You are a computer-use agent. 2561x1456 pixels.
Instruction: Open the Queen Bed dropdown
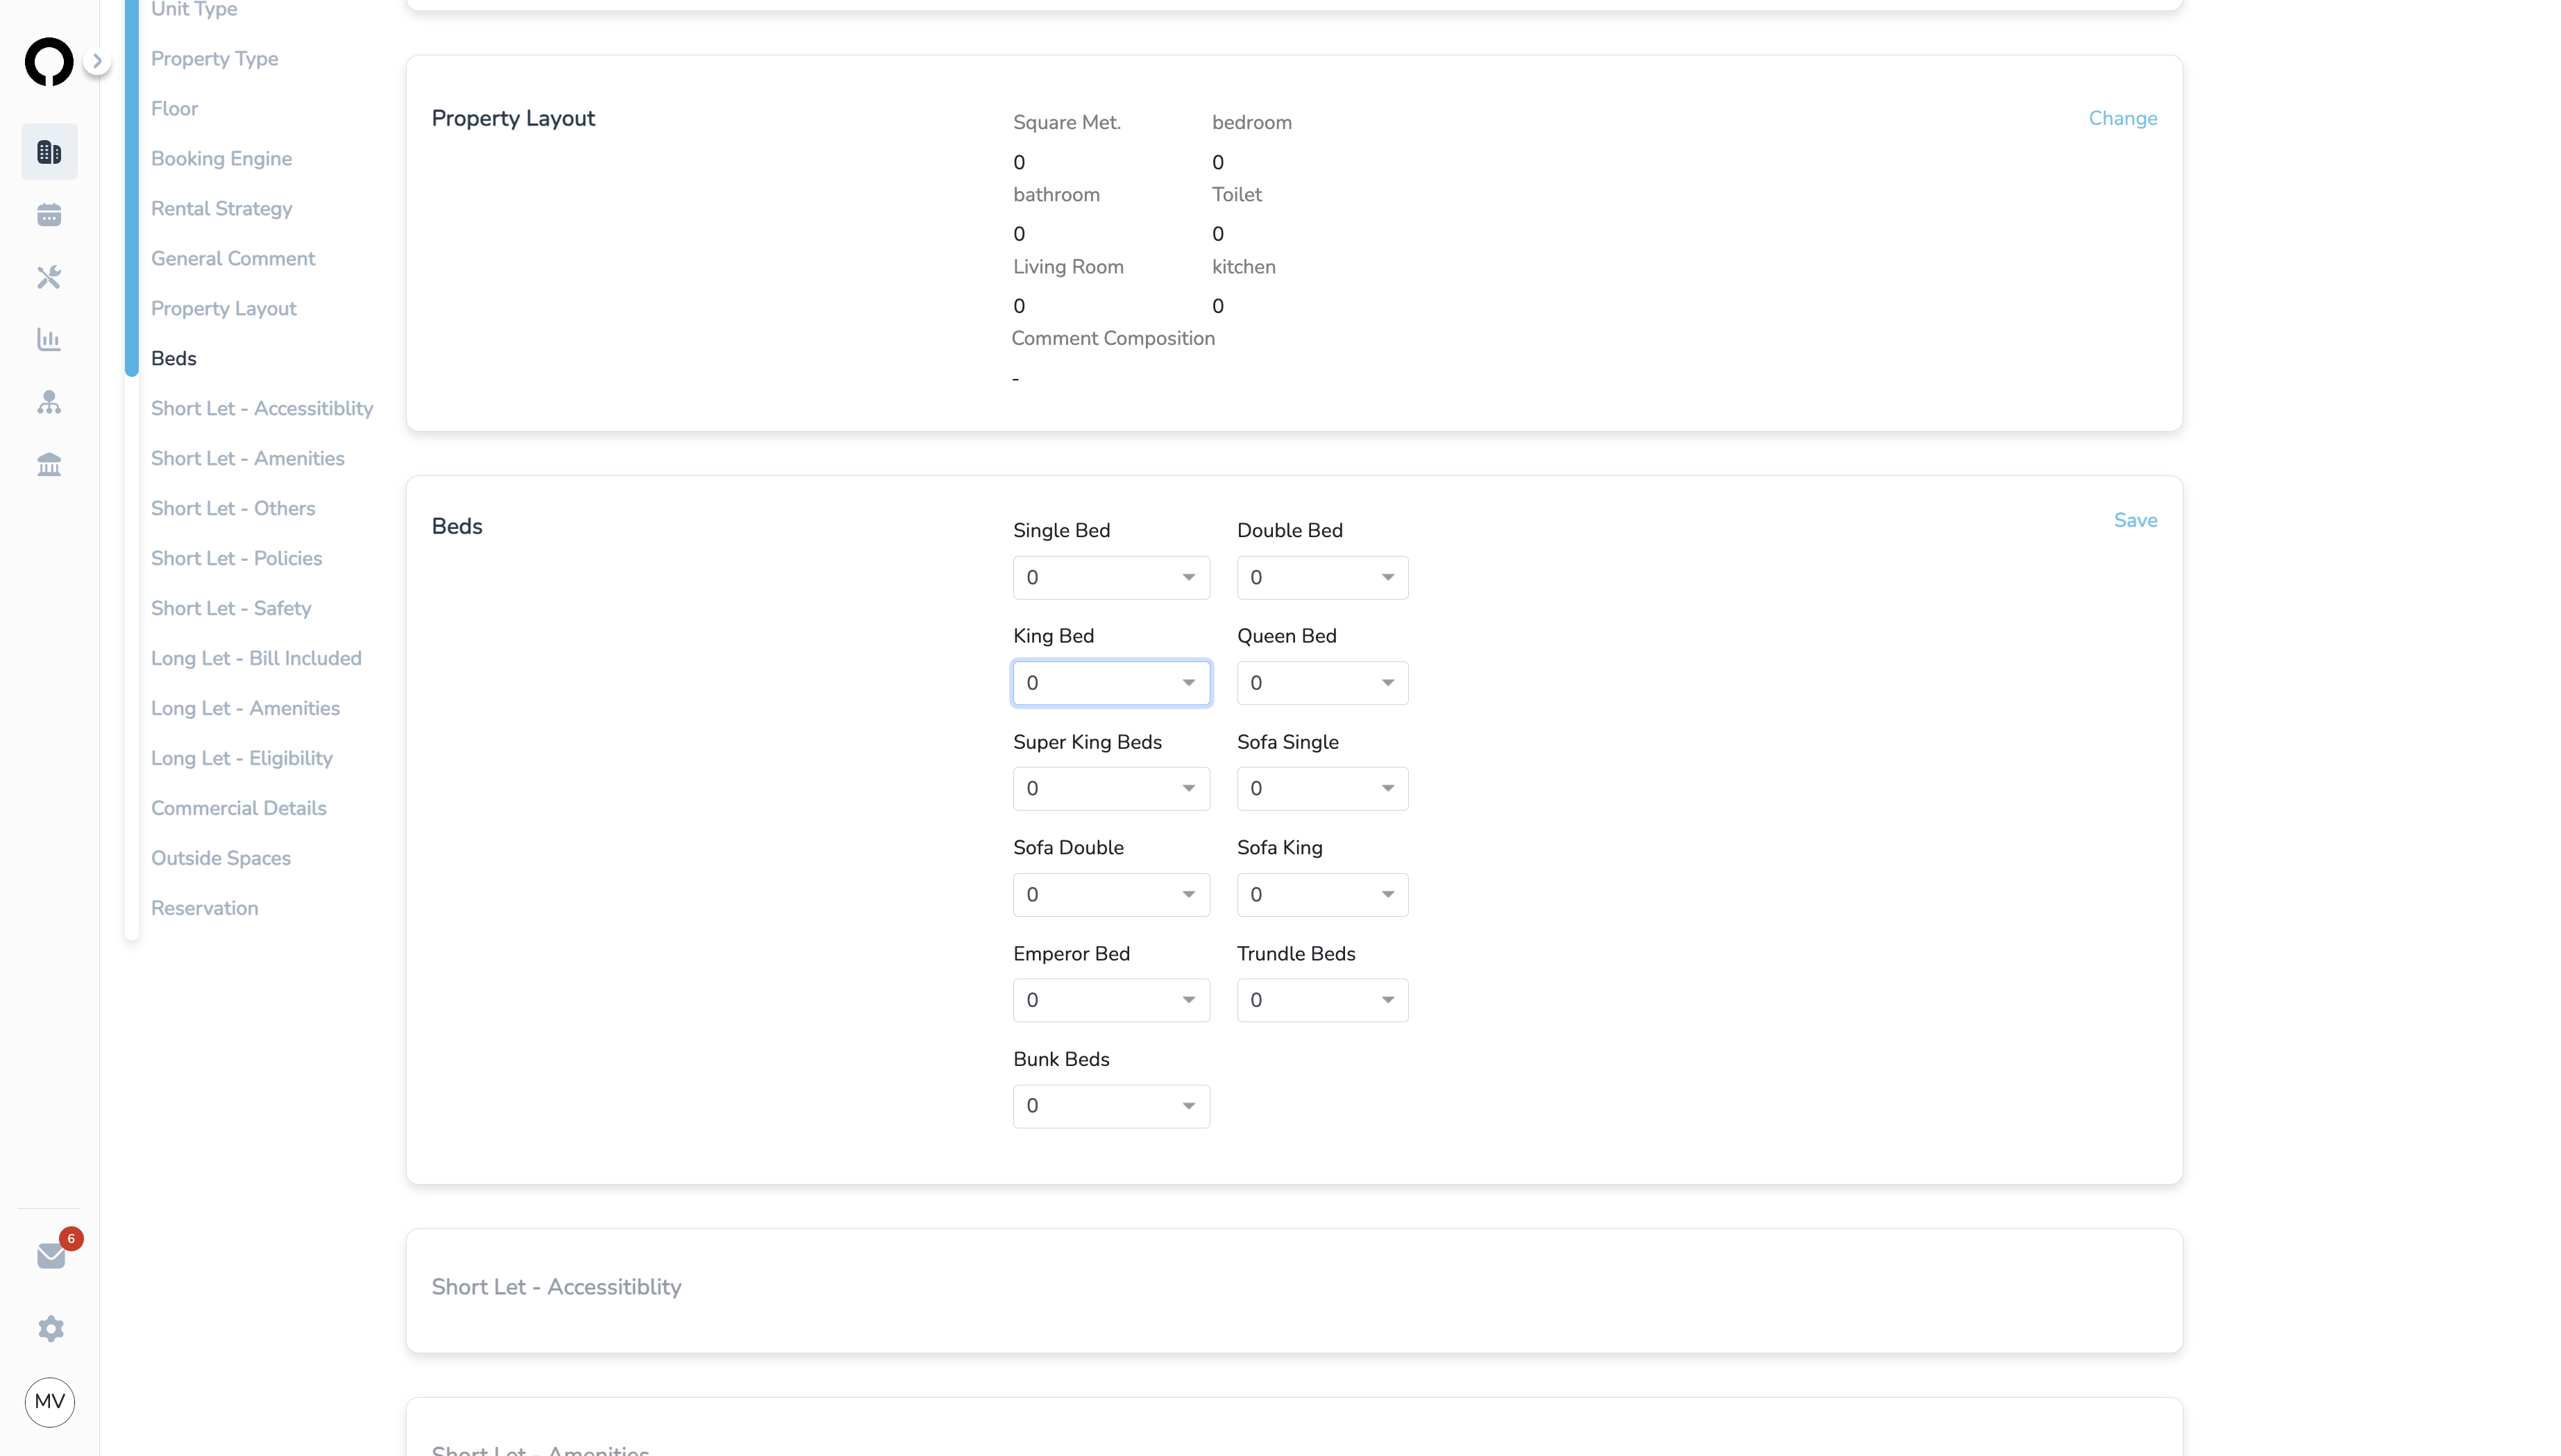[1322, 683]
